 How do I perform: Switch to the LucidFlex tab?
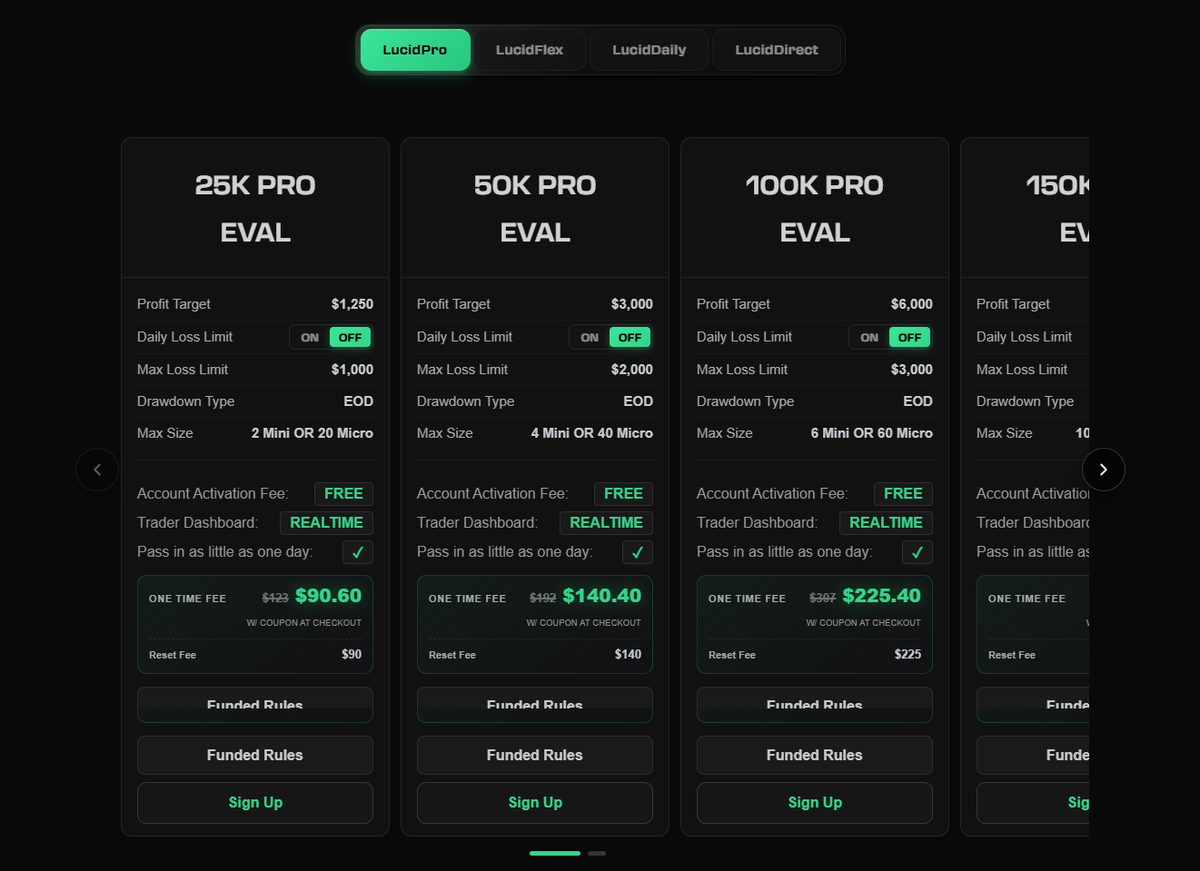point(530,50)
